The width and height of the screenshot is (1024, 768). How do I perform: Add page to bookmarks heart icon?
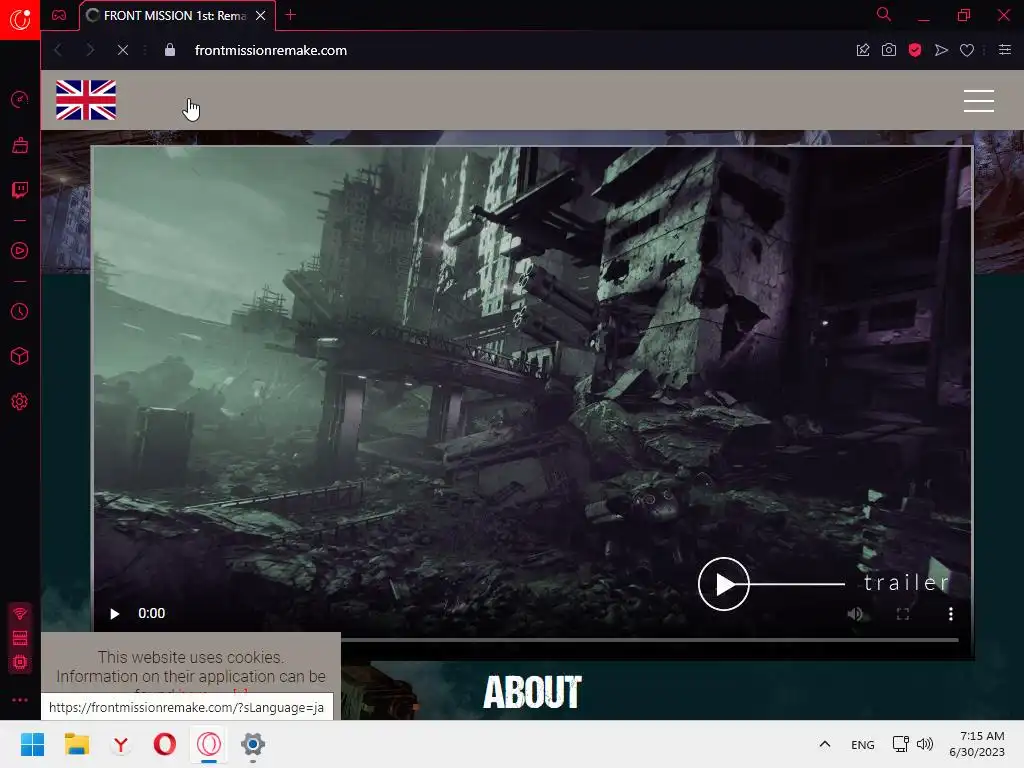point(967,50)
